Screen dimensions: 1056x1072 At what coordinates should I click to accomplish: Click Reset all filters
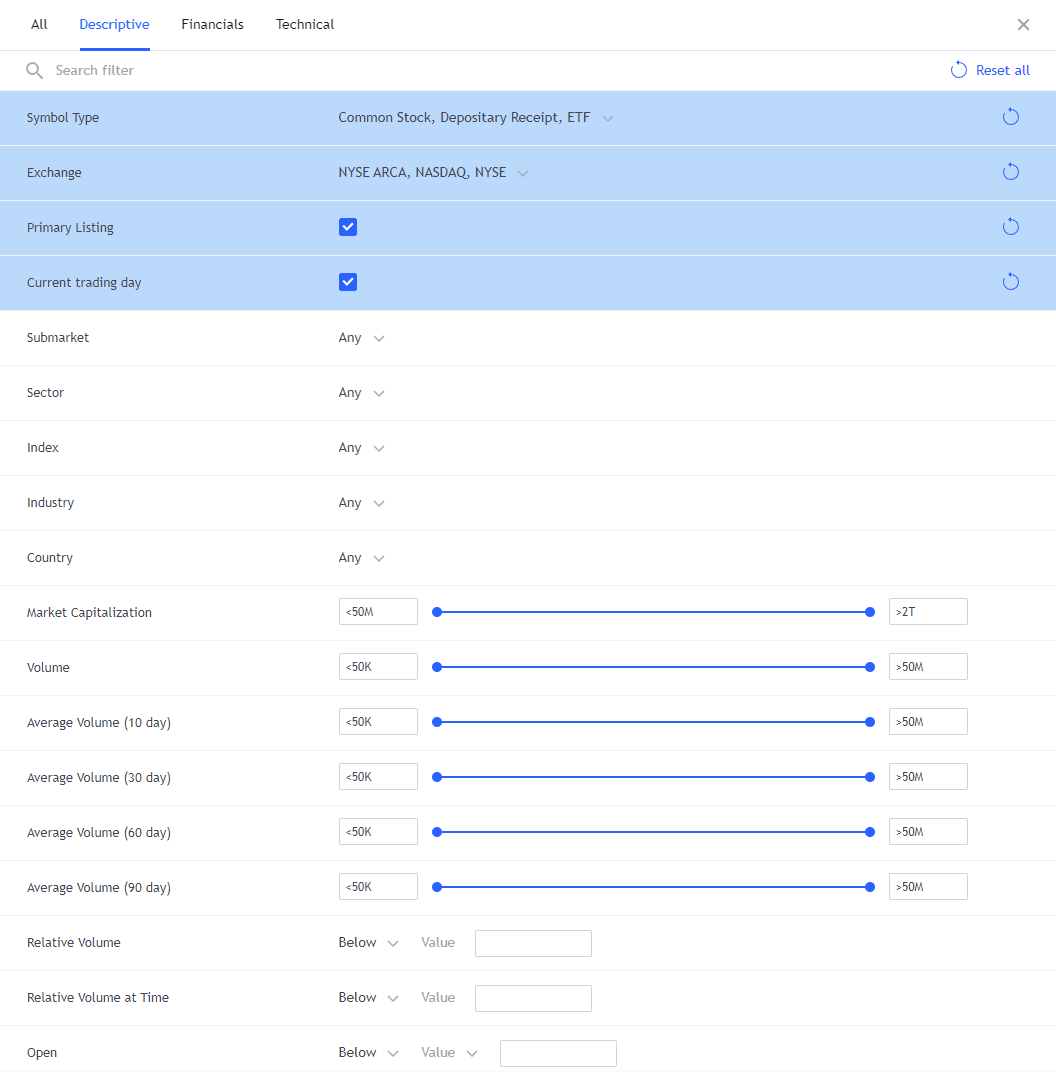coord(990,70)
